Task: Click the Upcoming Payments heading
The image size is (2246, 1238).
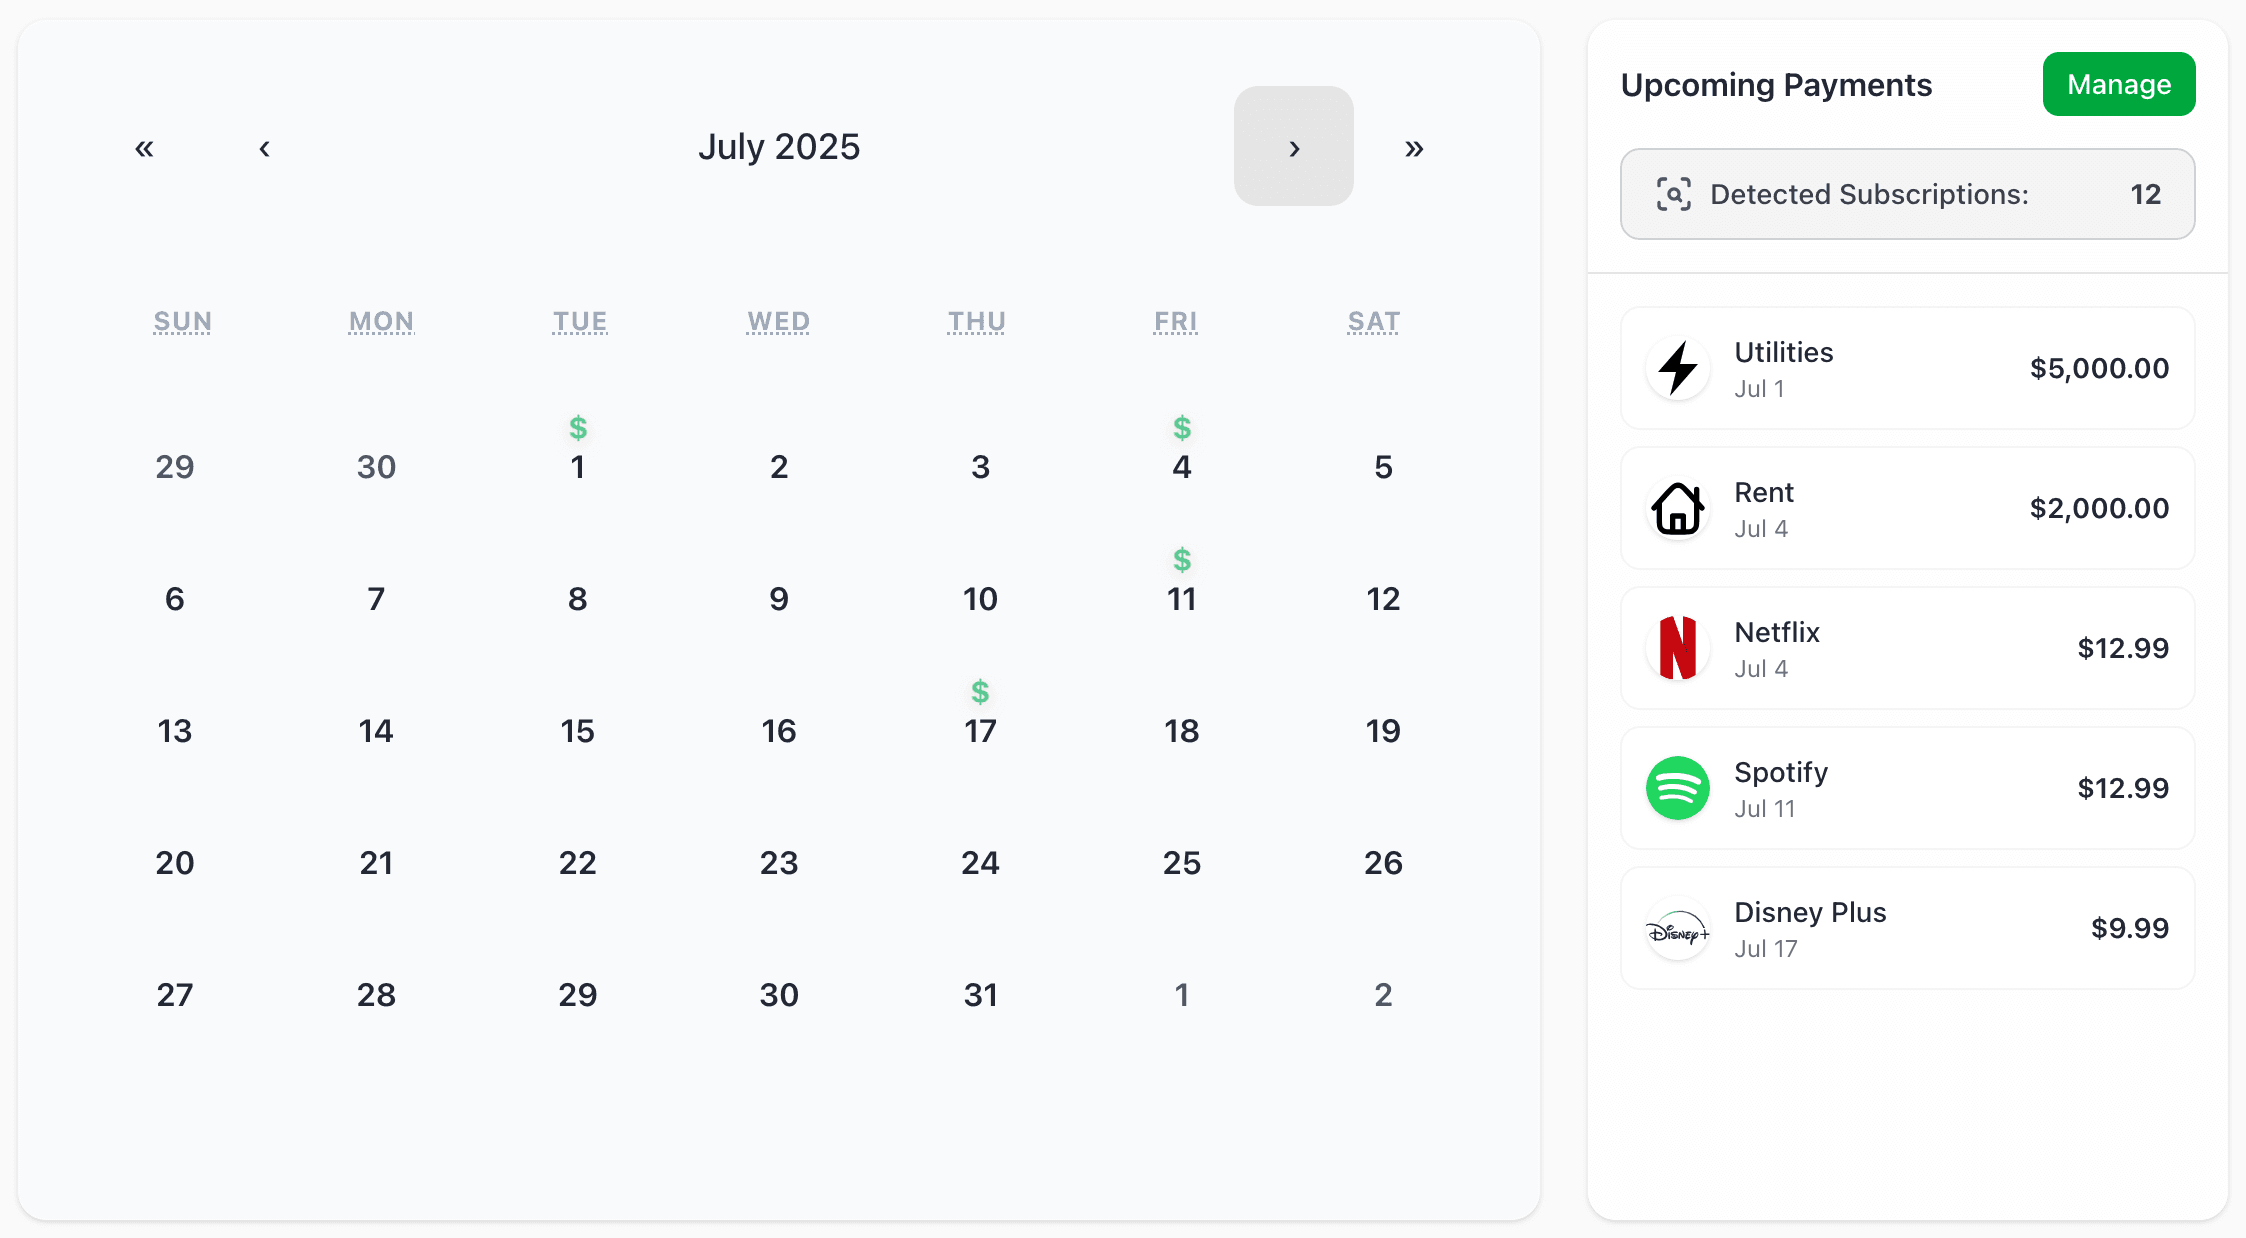Action: point(1776,85)
